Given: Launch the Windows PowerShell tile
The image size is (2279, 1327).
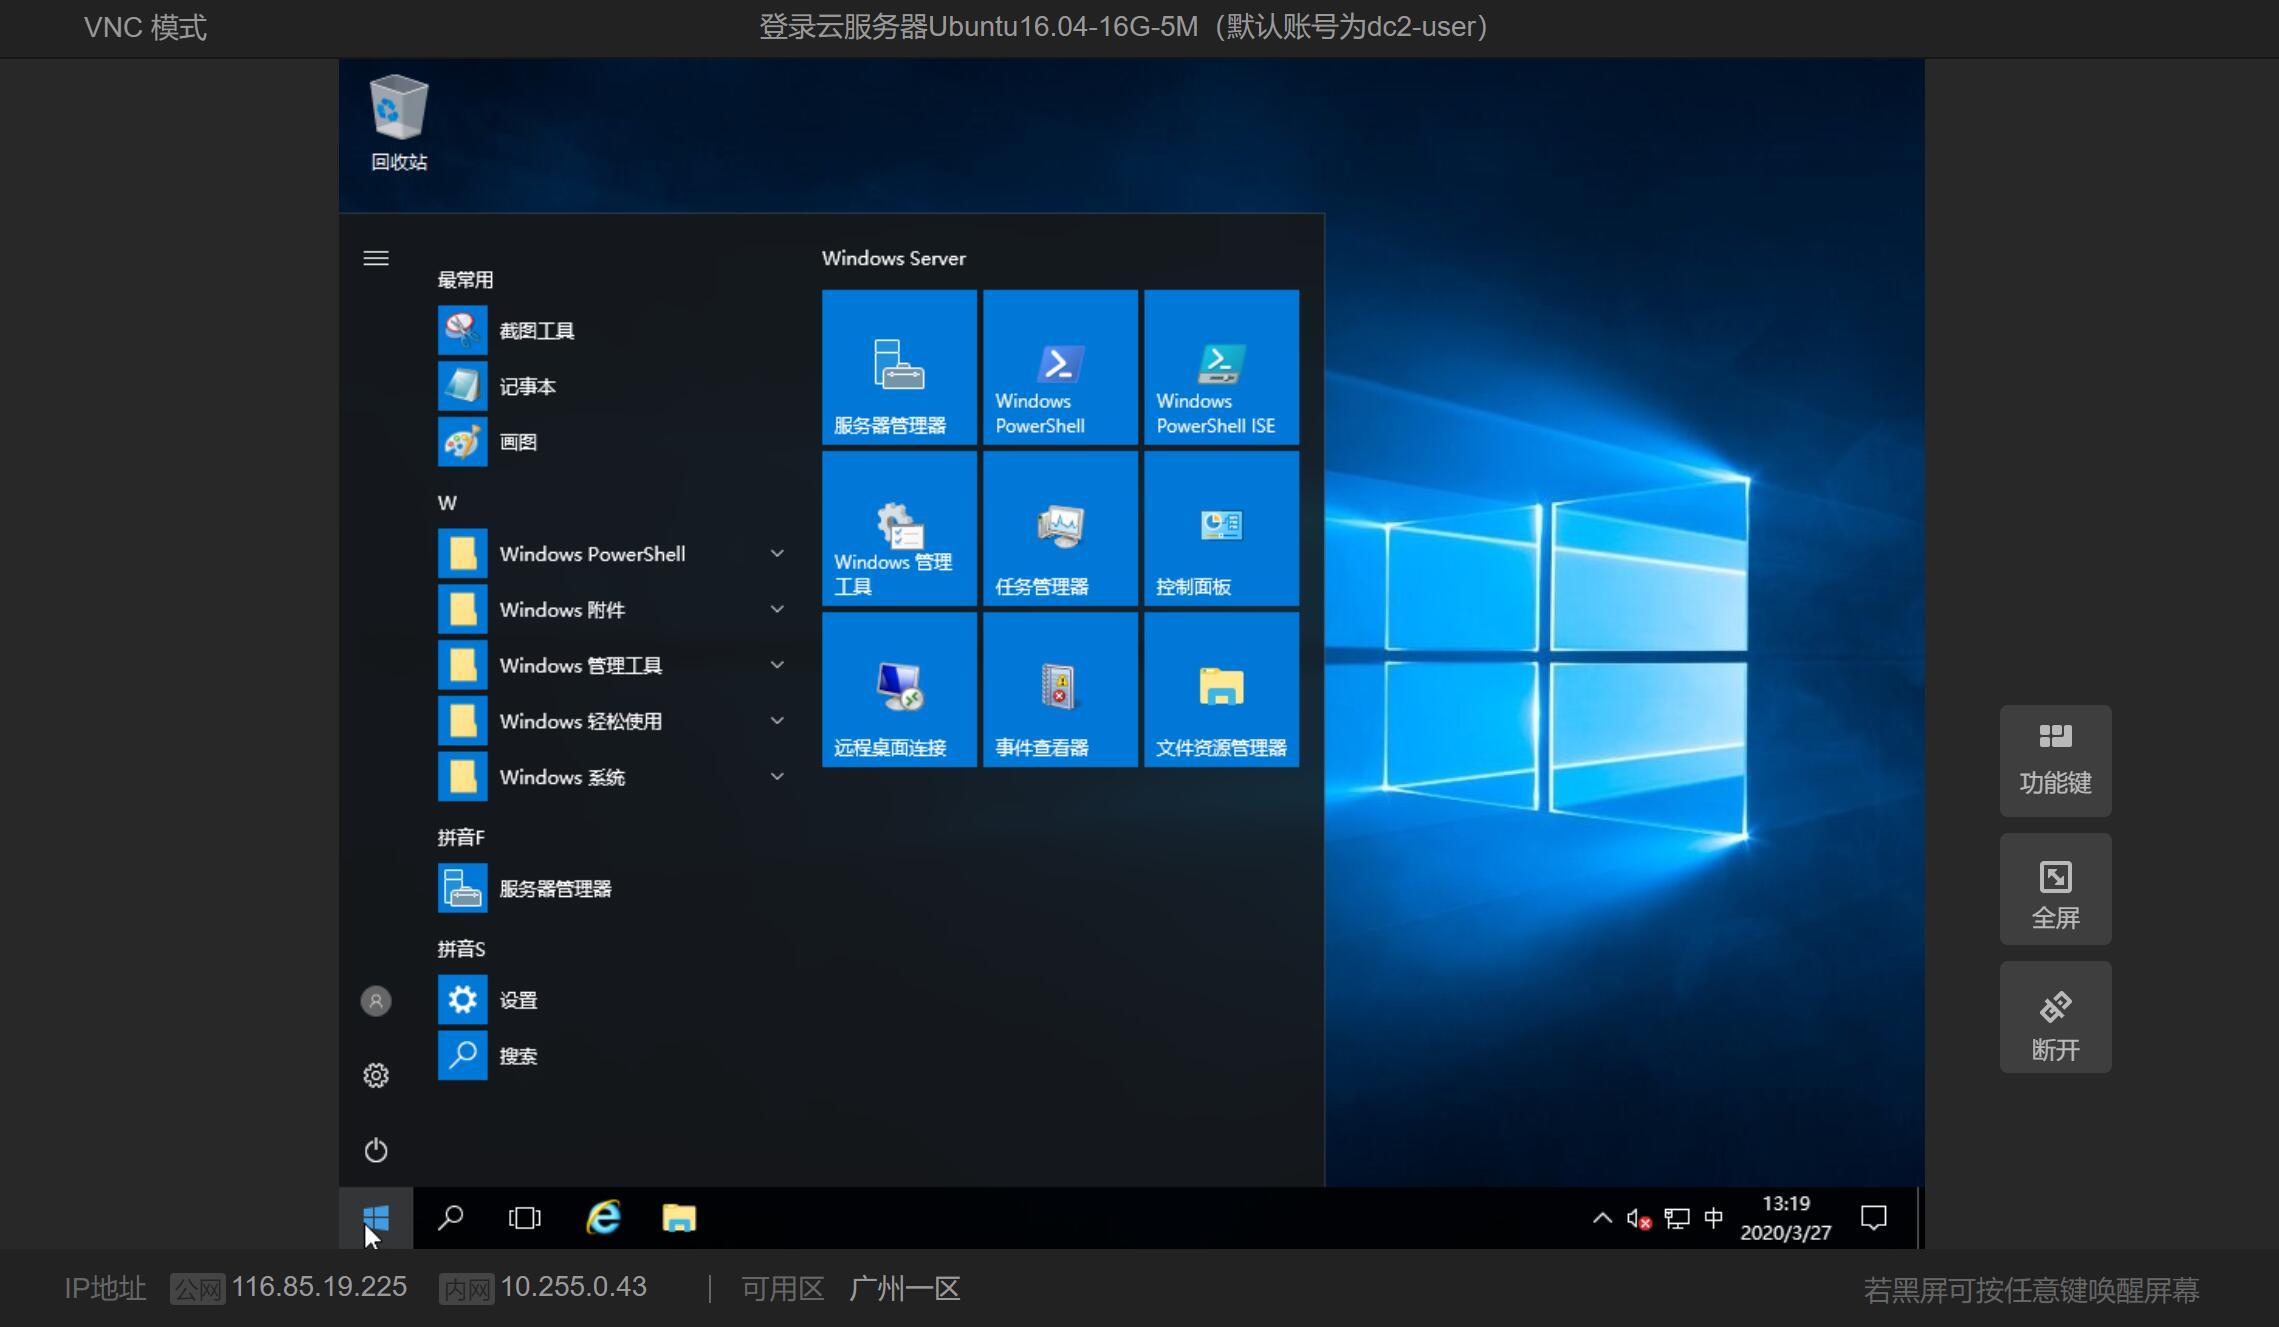Looking at the screenshot, I should pos(1060,367).
